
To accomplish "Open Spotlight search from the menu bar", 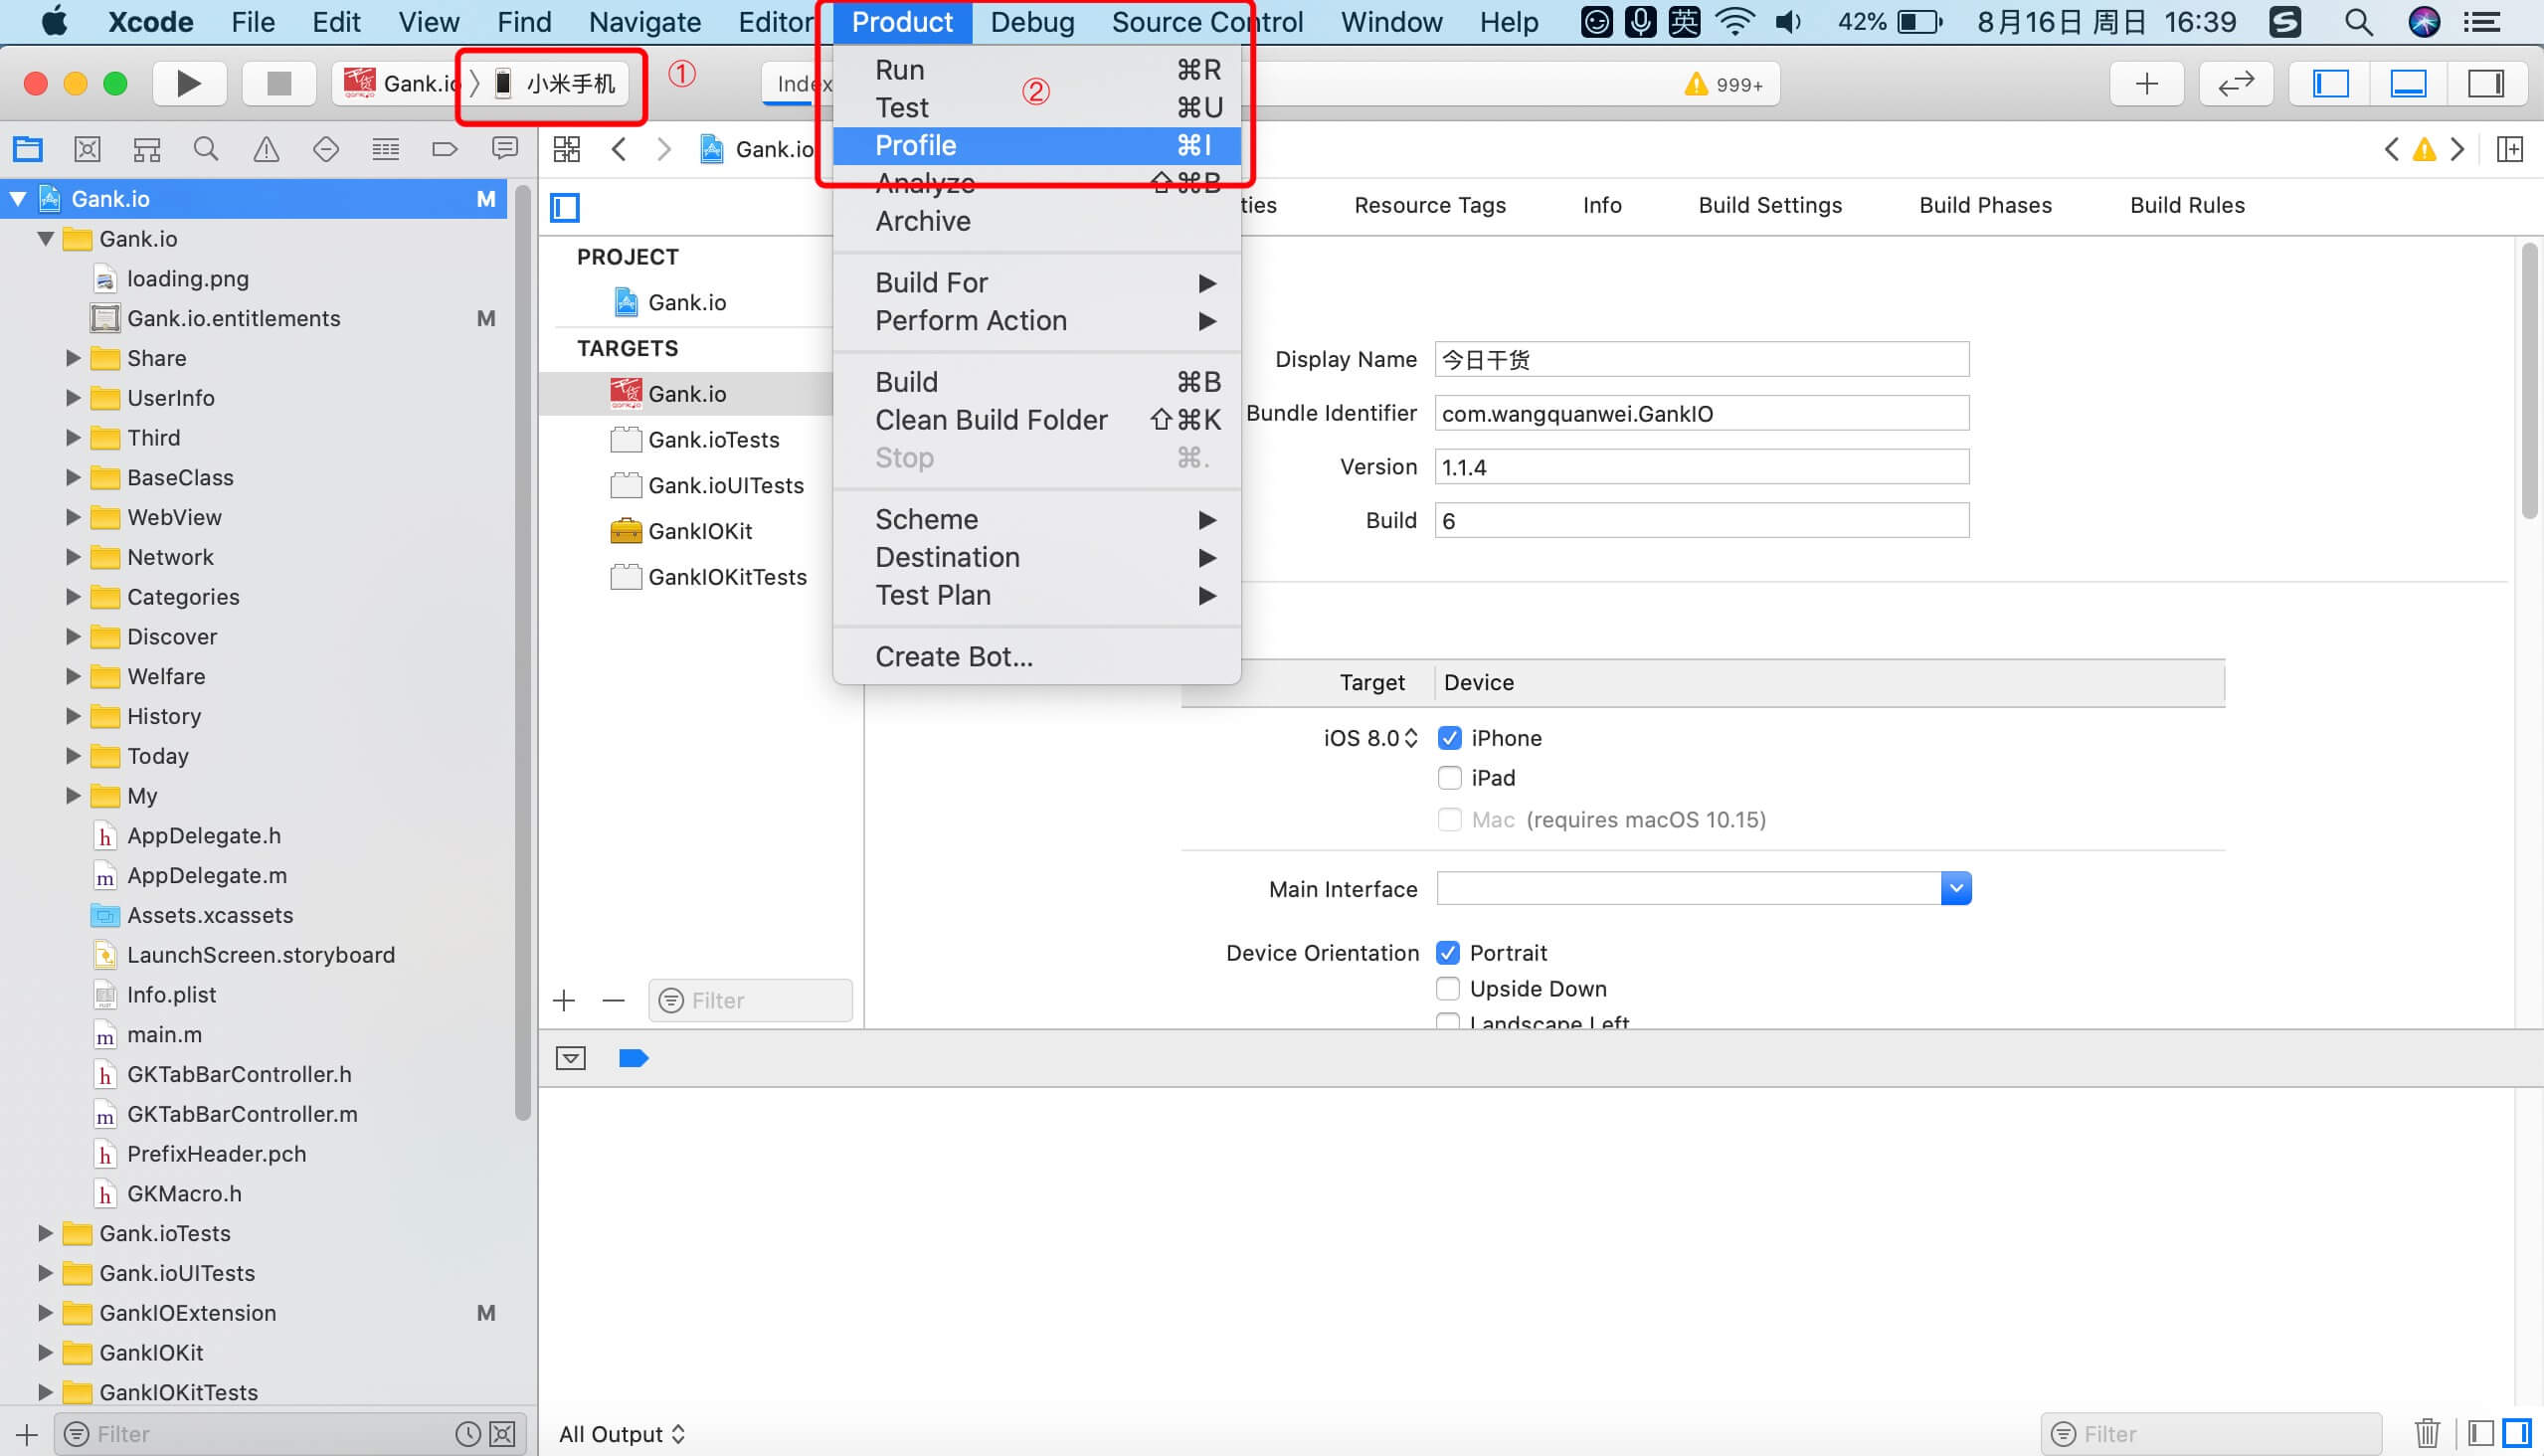I will 2357,21.
